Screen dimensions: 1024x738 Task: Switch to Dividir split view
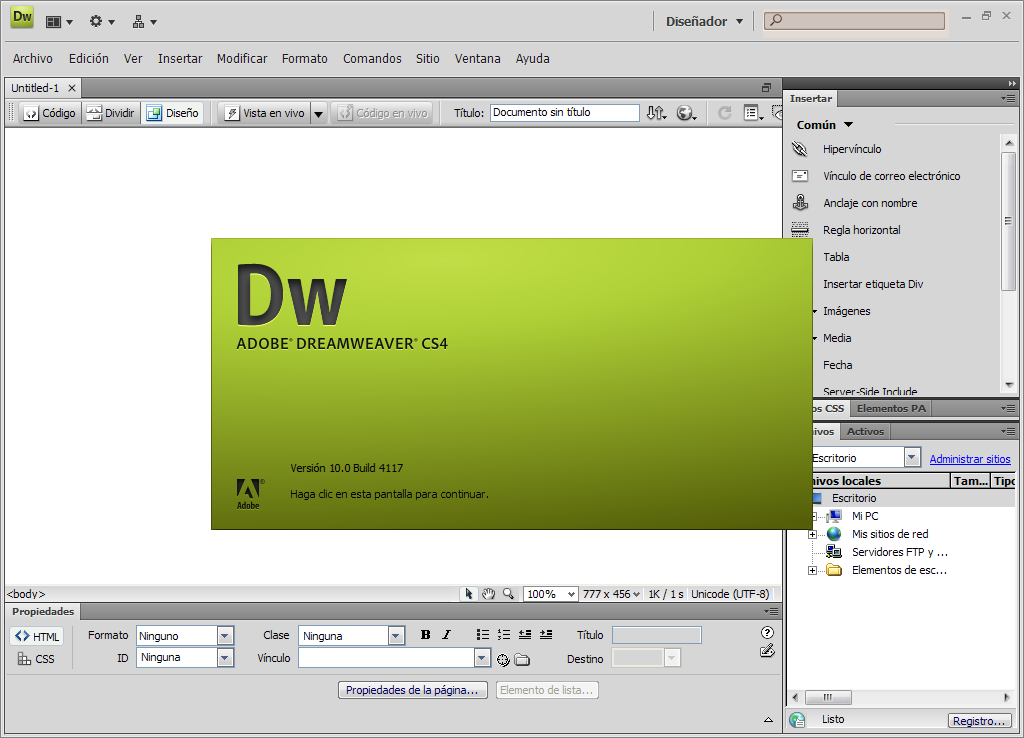click(110, 113)
